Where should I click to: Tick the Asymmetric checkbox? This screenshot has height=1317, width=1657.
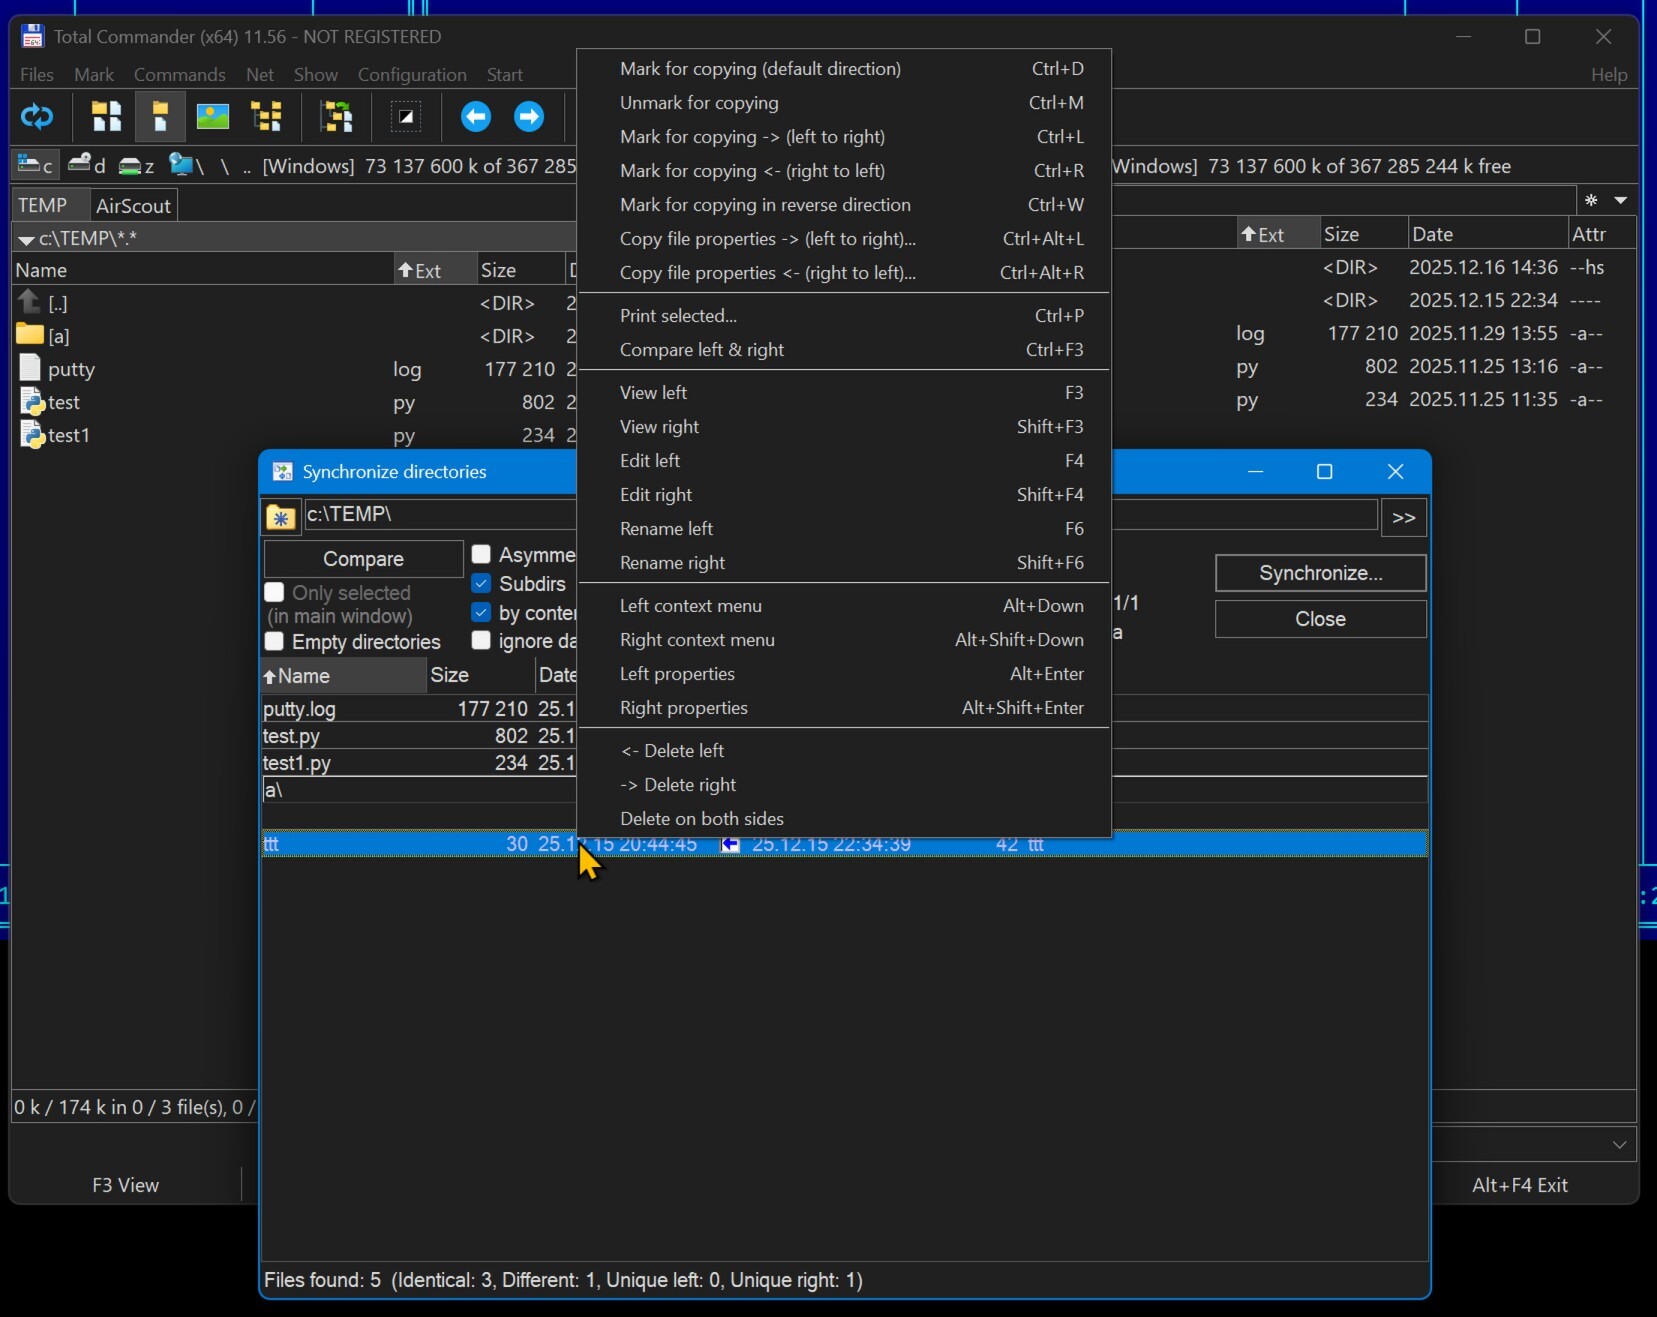coord(481,554)
